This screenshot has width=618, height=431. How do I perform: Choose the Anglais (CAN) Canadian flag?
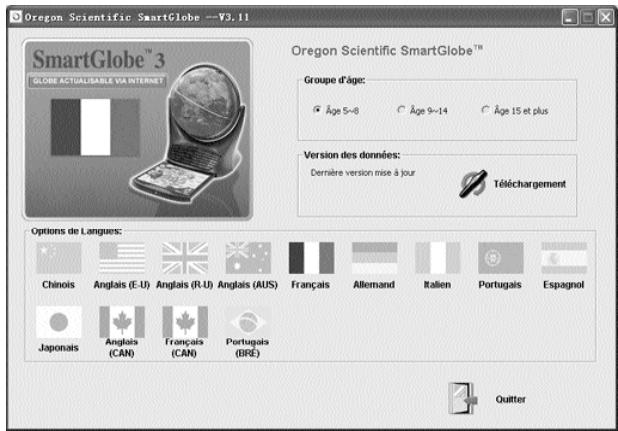click(x=122, y=322)
